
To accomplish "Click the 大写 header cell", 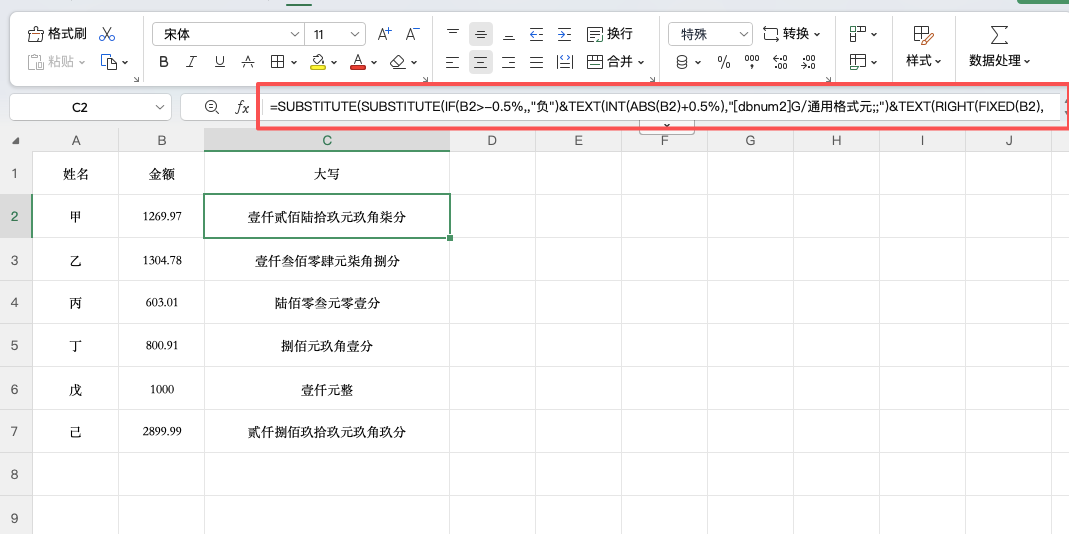I will pos(327,173).
